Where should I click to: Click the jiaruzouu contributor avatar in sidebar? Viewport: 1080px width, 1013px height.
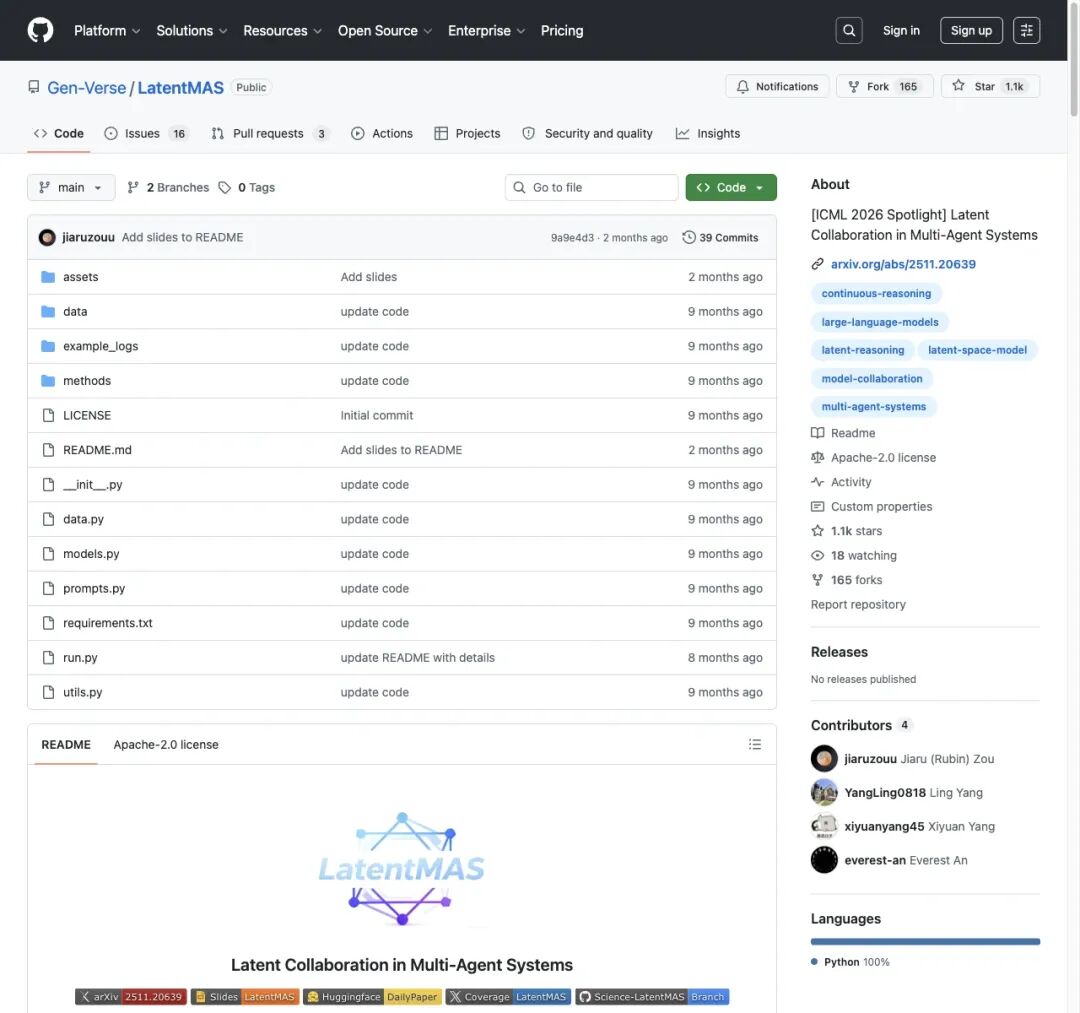point(824,758)
